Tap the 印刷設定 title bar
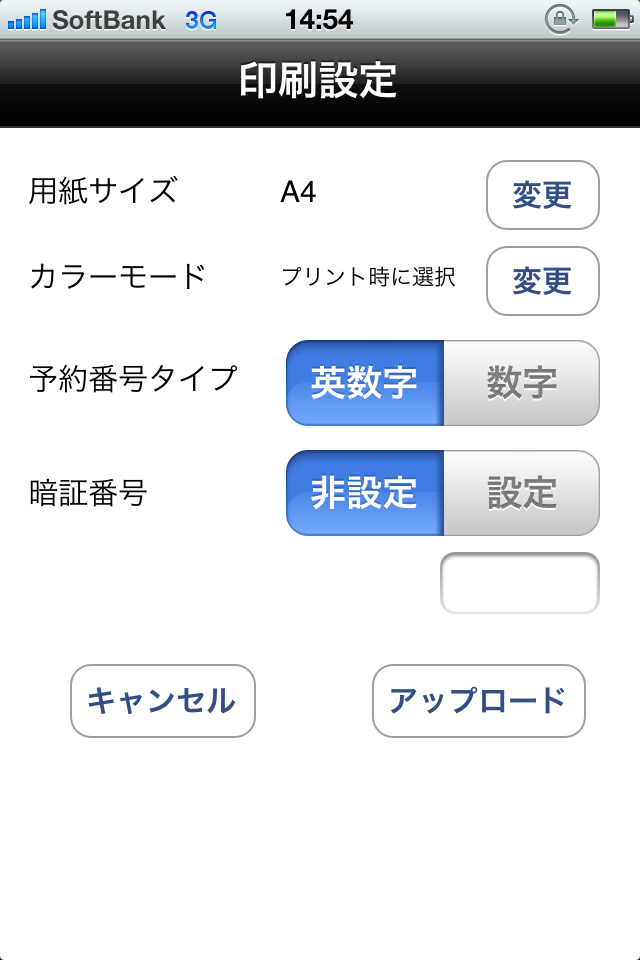Image resolution: width=640 pixels, height=960 pixels. click(319, 82)
